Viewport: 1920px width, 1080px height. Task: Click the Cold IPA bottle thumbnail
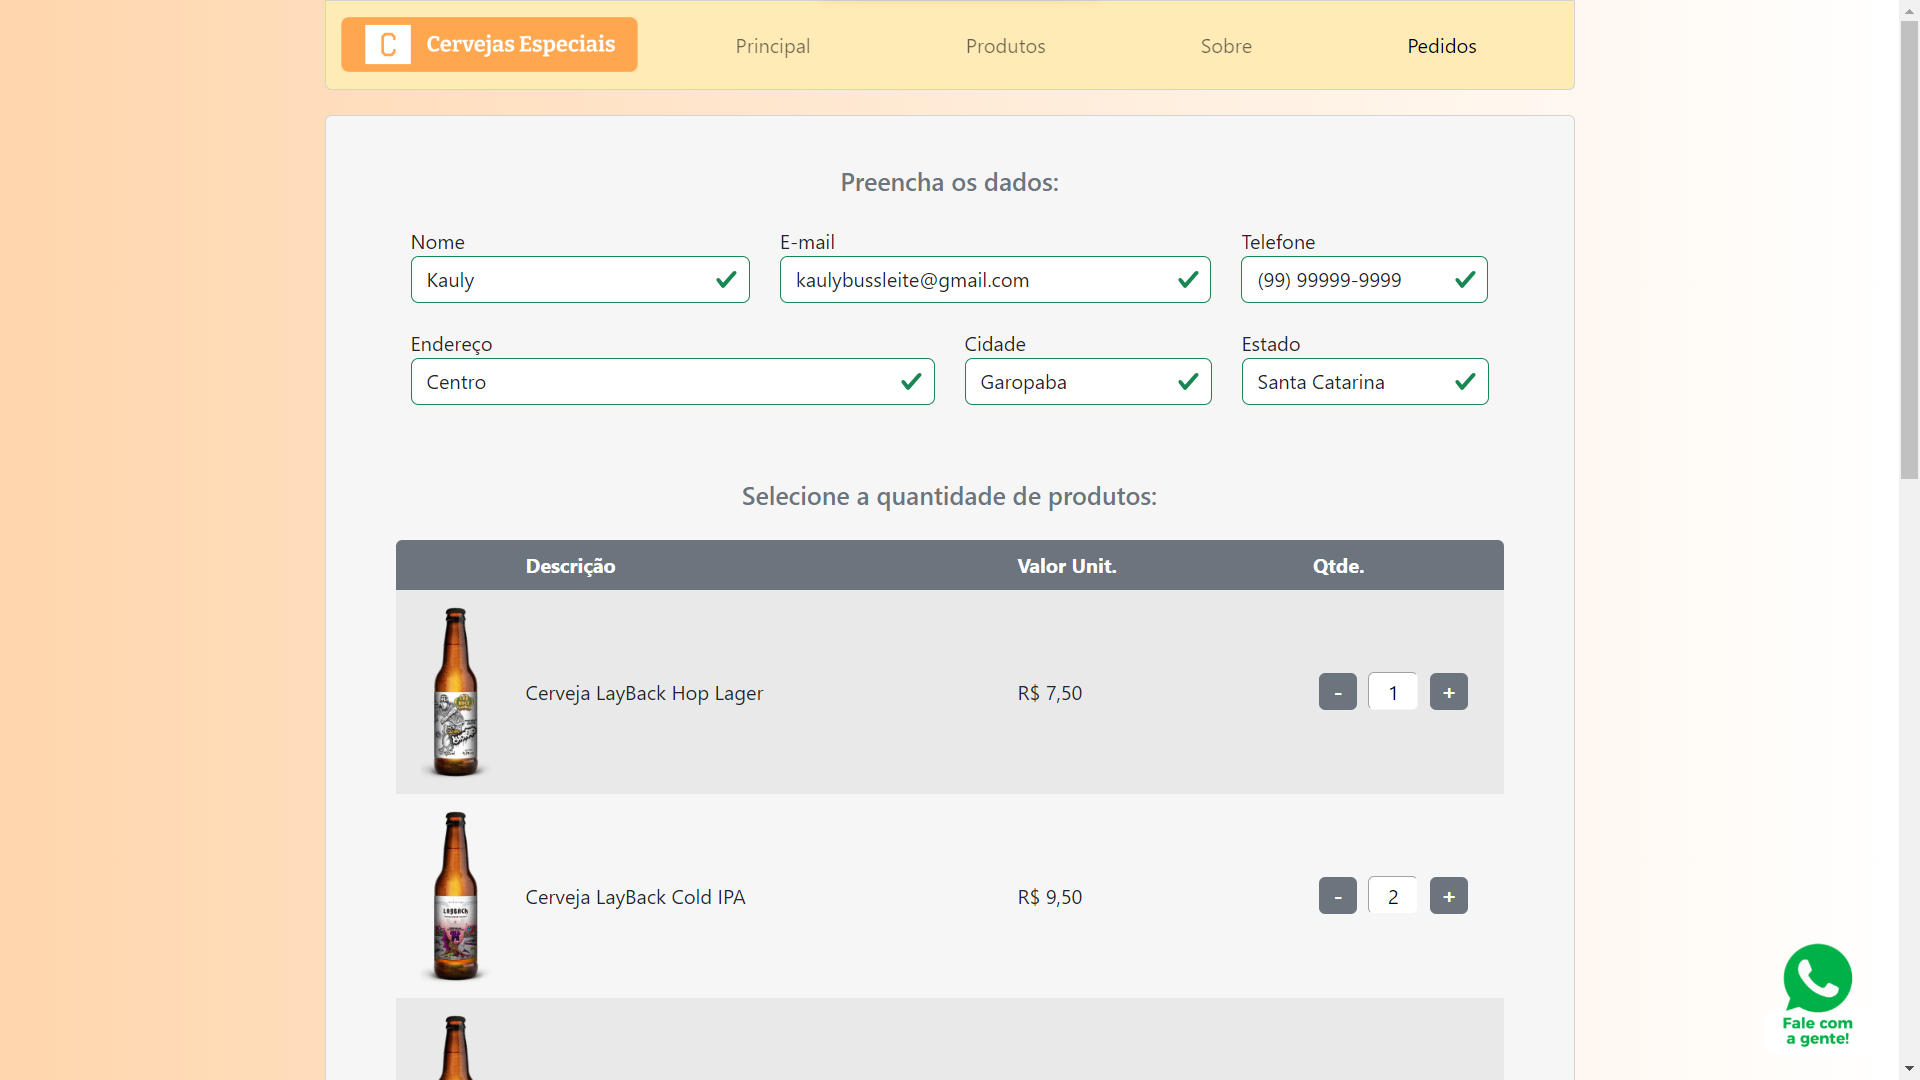455,896
